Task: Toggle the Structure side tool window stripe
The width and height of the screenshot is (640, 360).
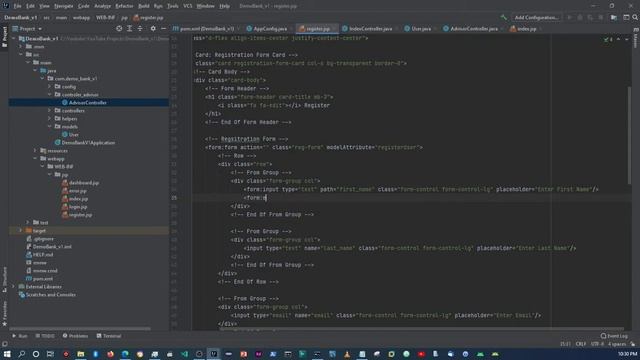Action: click(x=4, y=280)
